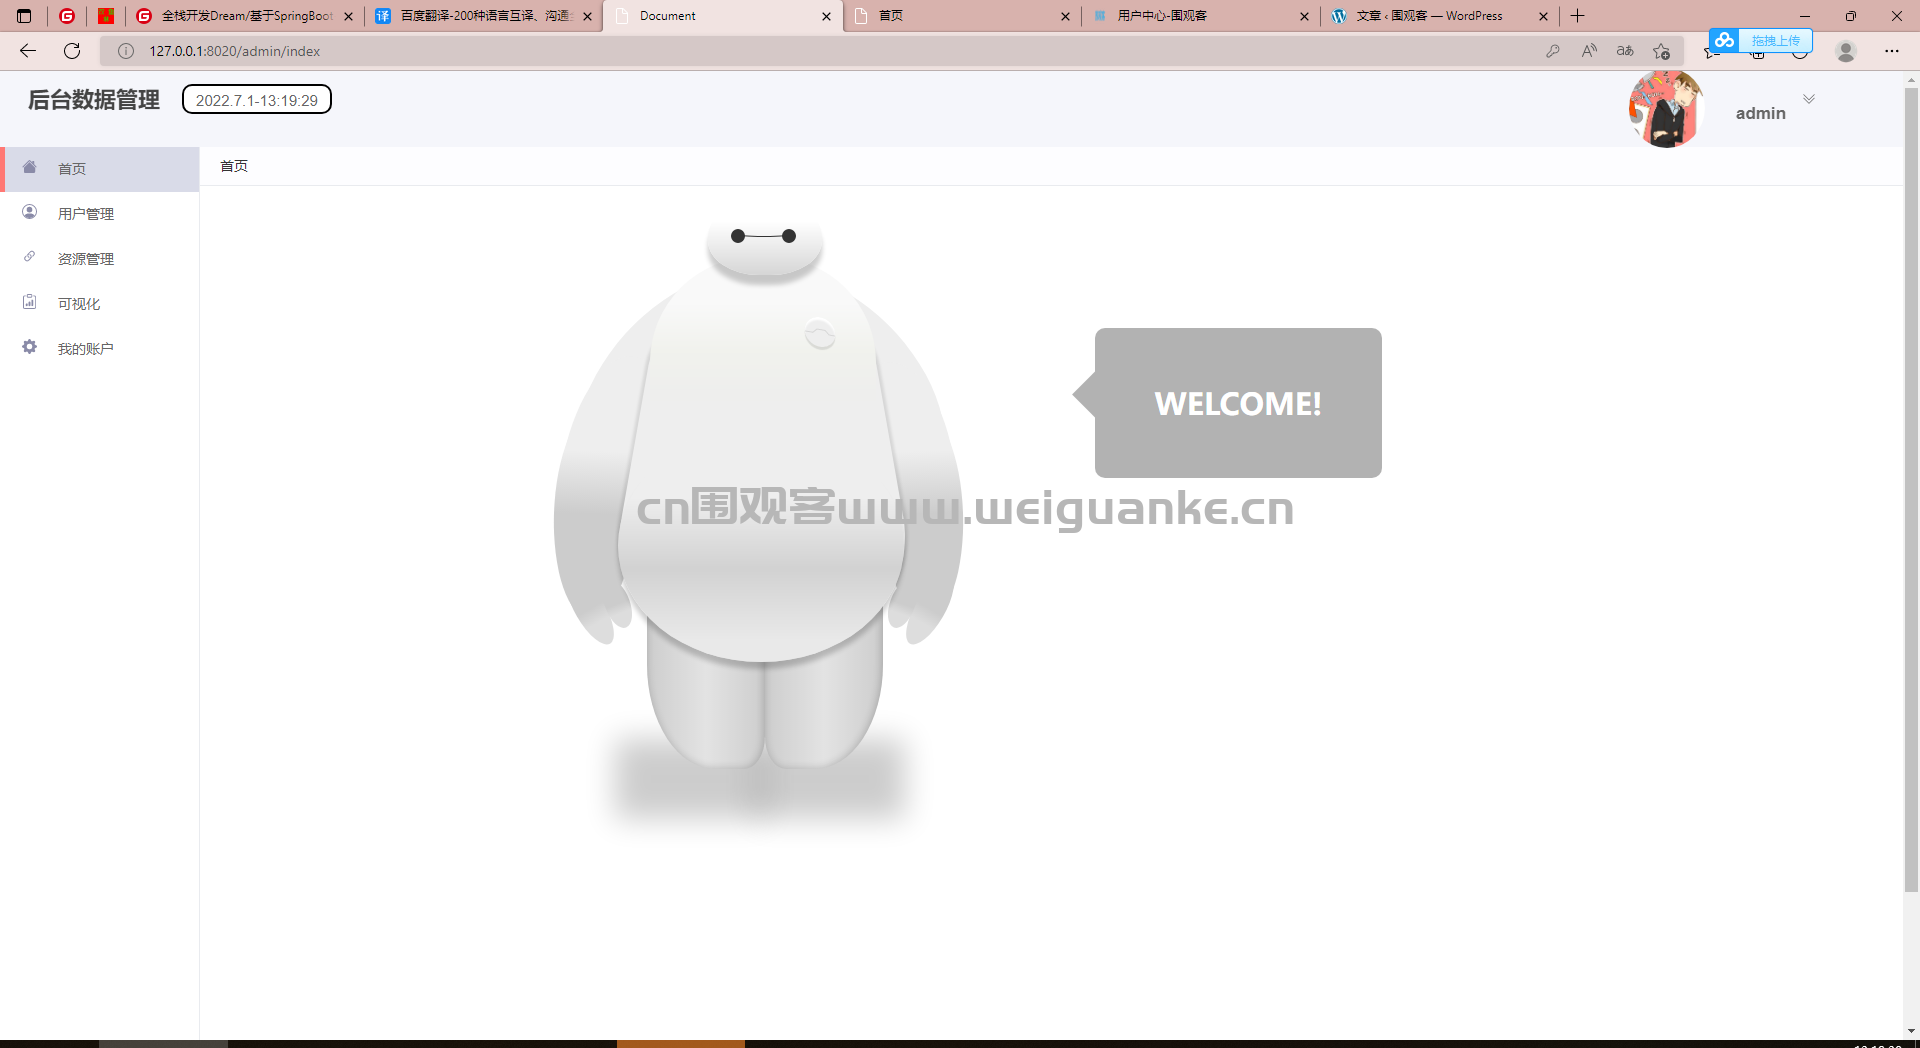
Task: Click the password key icon in address bar
Action: [1553, 51]
